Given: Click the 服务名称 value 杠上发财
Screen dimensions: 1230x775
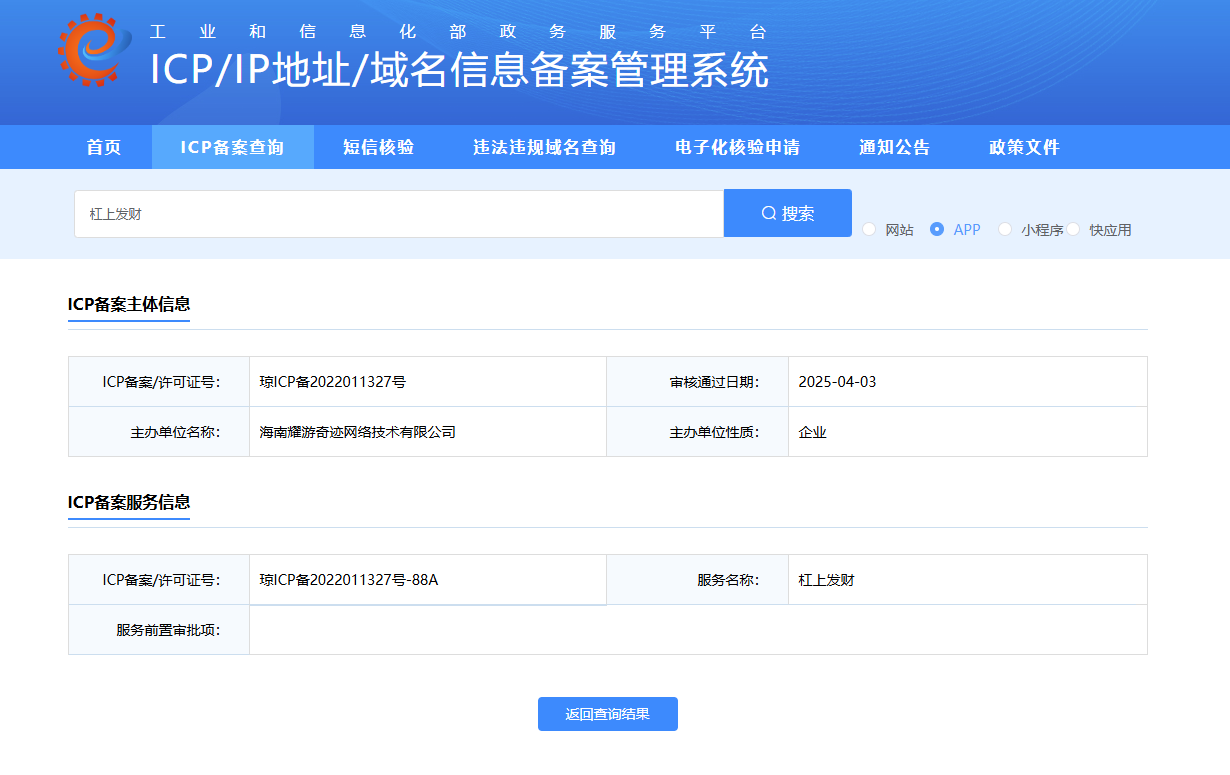Looking at the screenshot, I should tap(826, 580).
